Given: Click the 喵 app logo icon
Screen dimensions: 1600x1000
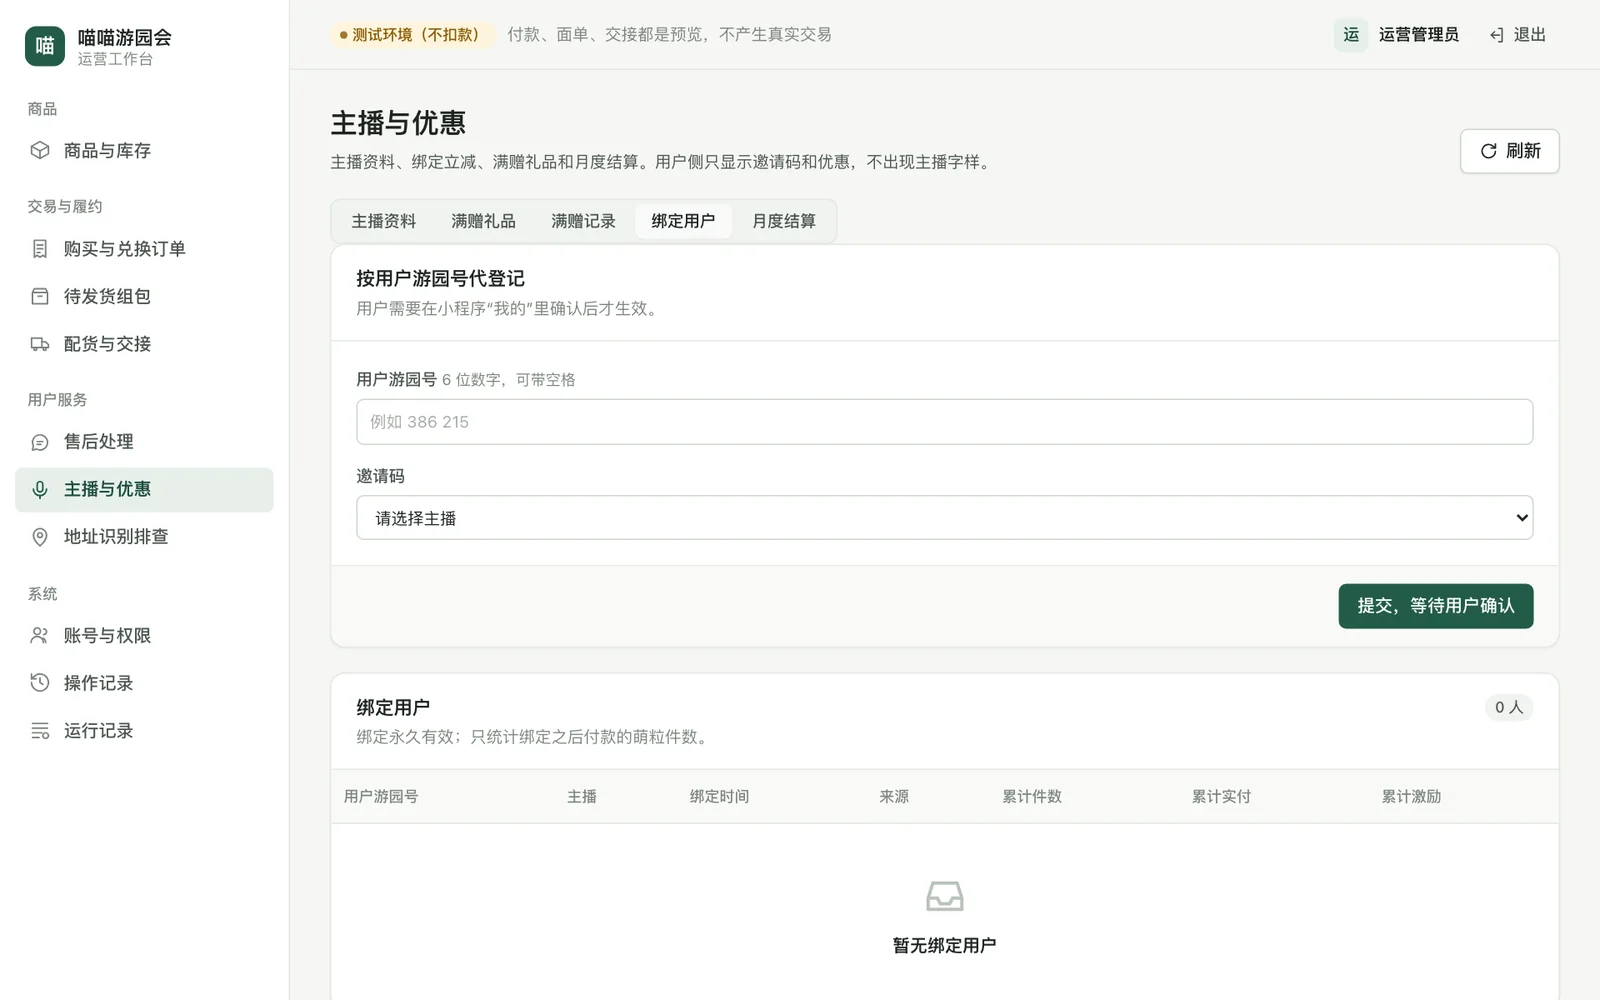Looking at the screenshot, I should [x=45, y=46].
